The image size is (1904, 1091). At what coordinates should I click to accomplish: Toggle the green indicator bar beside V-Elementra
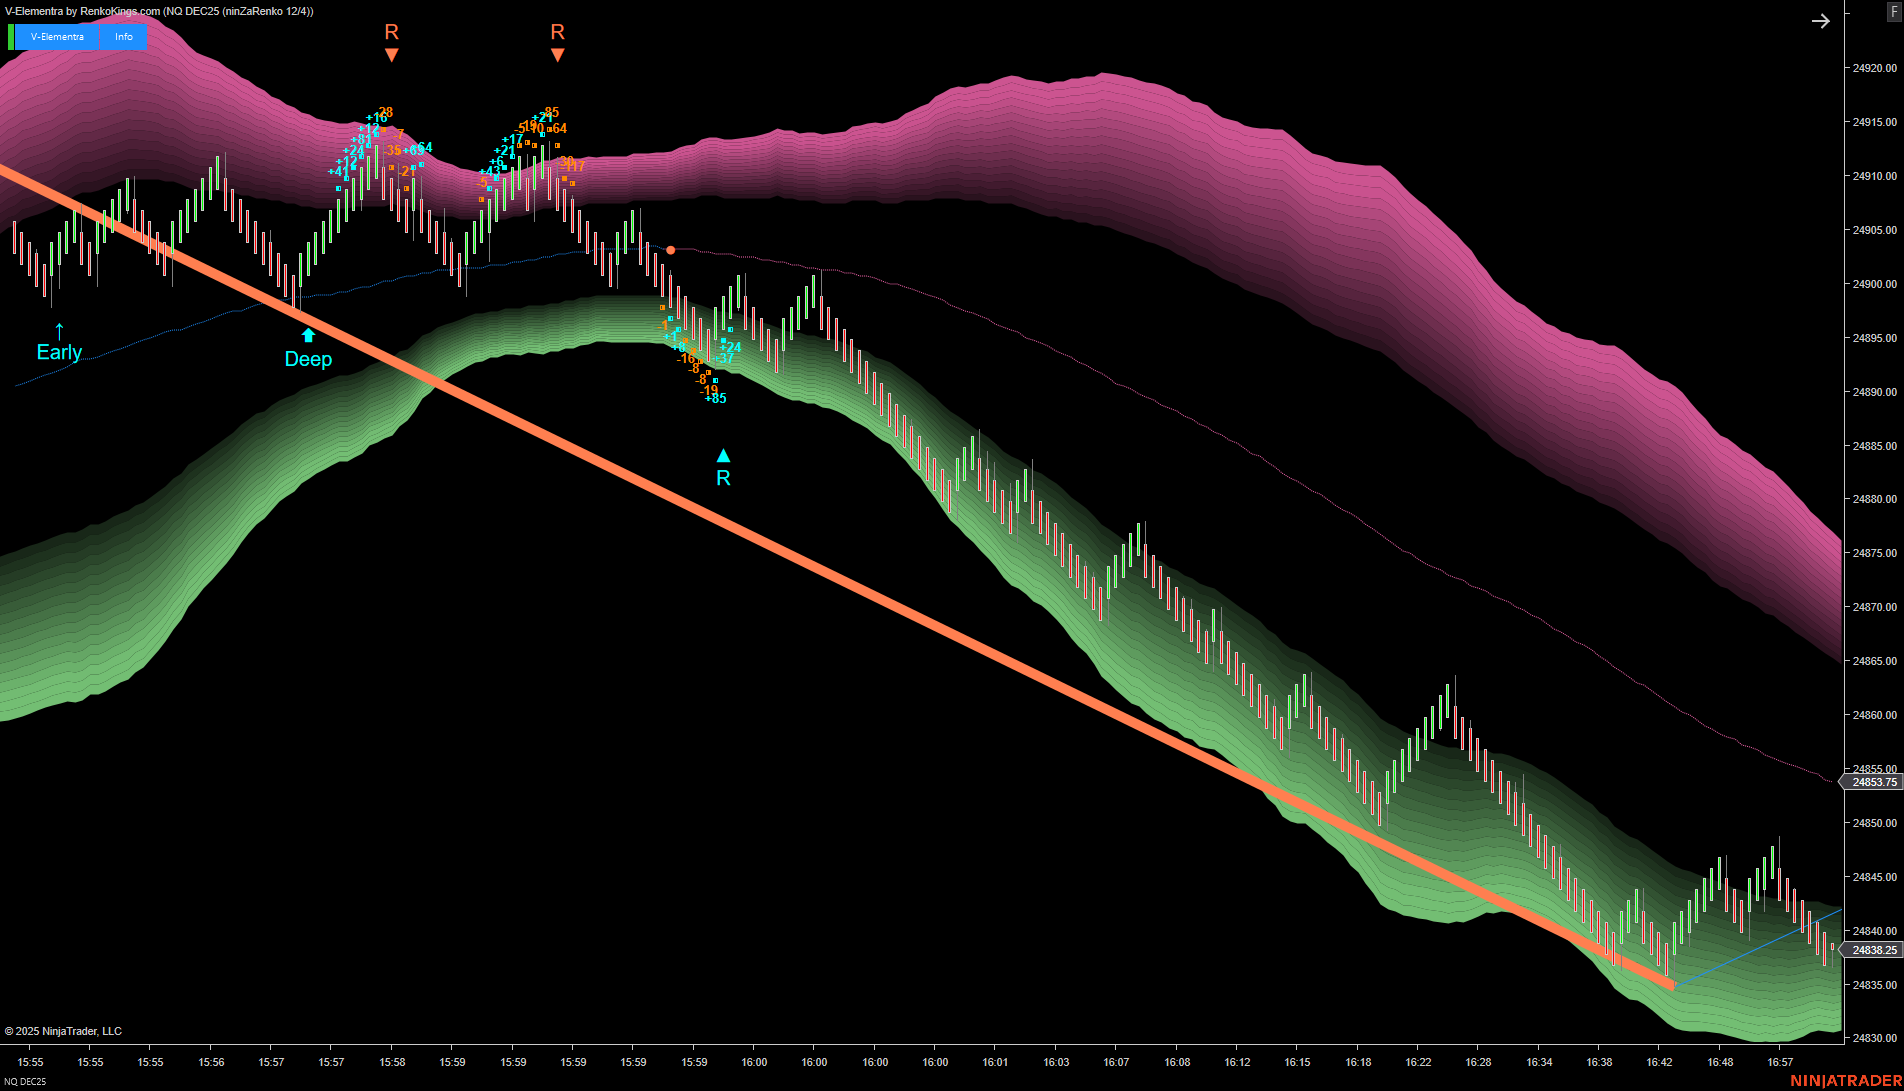pos(12,36)
